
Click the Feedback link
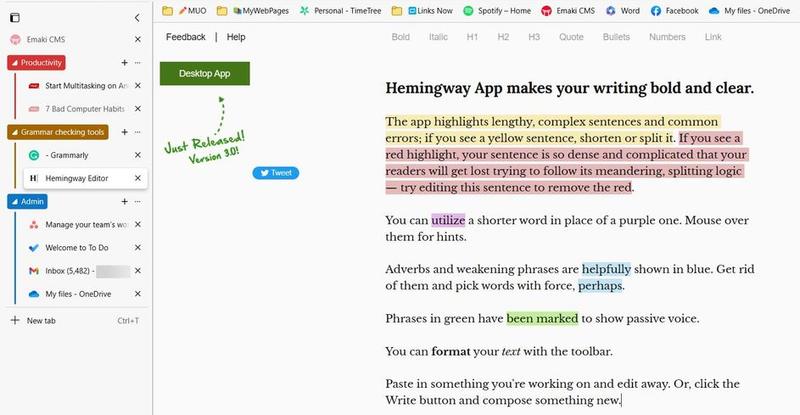coord(186,37)
